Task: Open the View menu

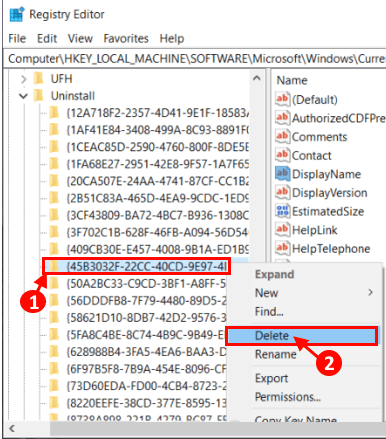Action: [80, 39]
